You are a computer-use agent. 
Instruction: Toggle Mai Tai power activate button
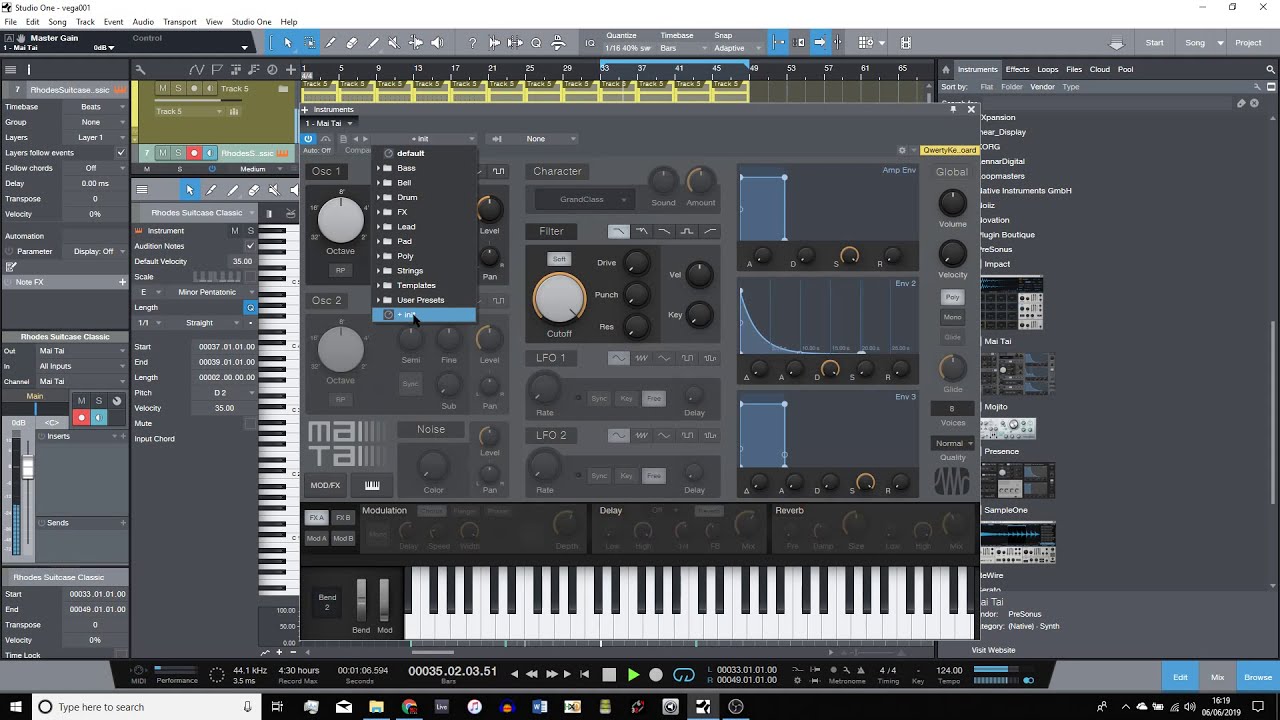pyautogui.click(x=309, y=139)
